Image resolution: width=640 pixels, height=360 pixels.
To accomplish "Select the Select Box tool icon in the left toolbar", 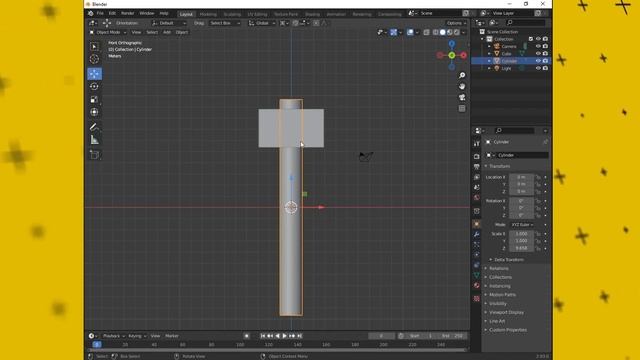I will 94,47.
